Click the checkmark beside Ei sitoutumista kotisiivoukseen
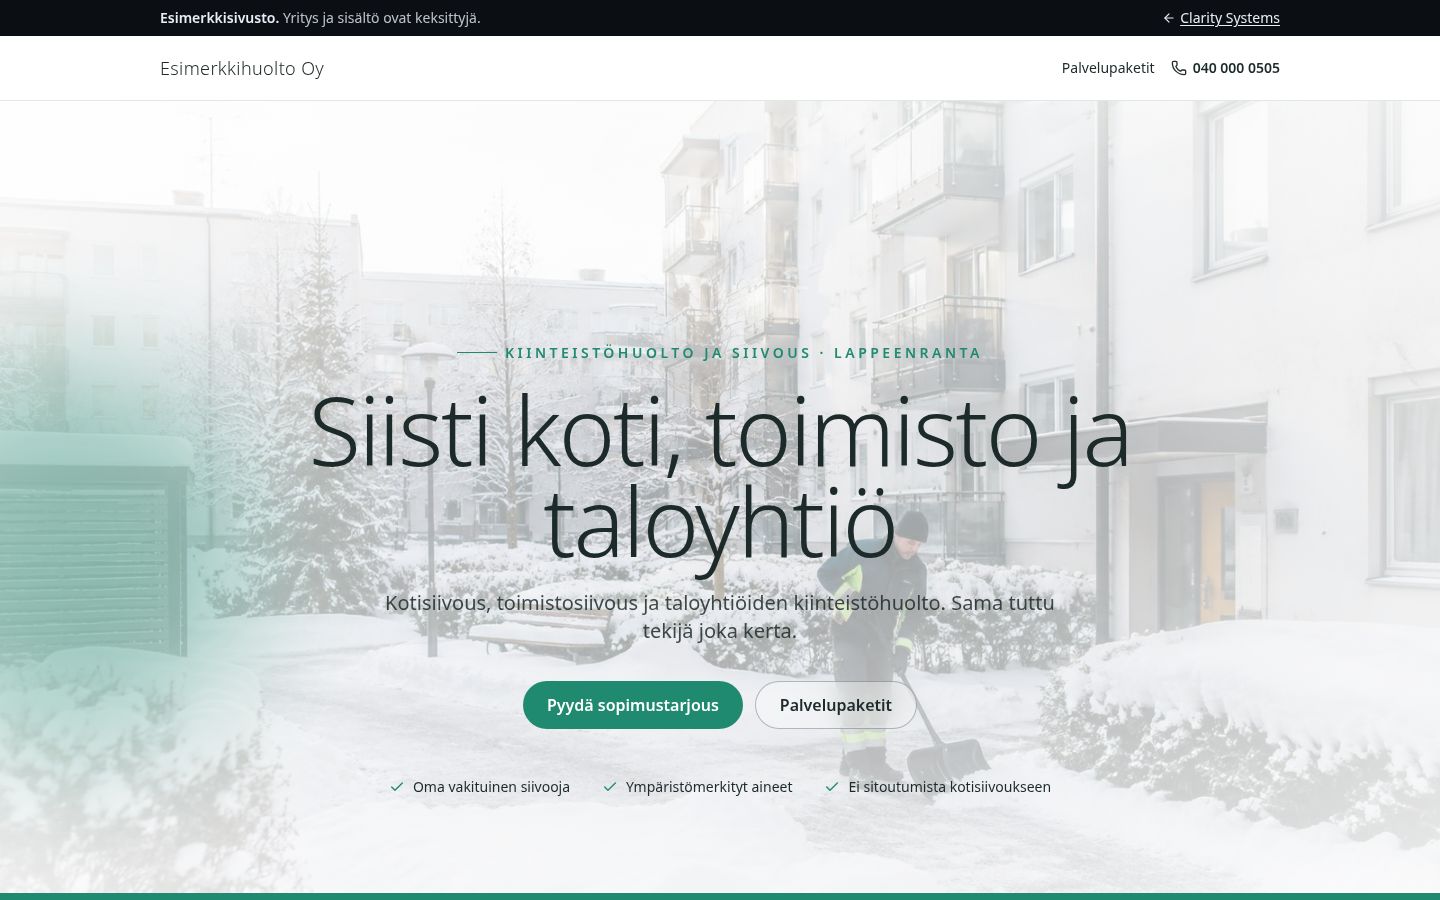This screenshot has height=900, width=1440. click(x=832, y=787)
